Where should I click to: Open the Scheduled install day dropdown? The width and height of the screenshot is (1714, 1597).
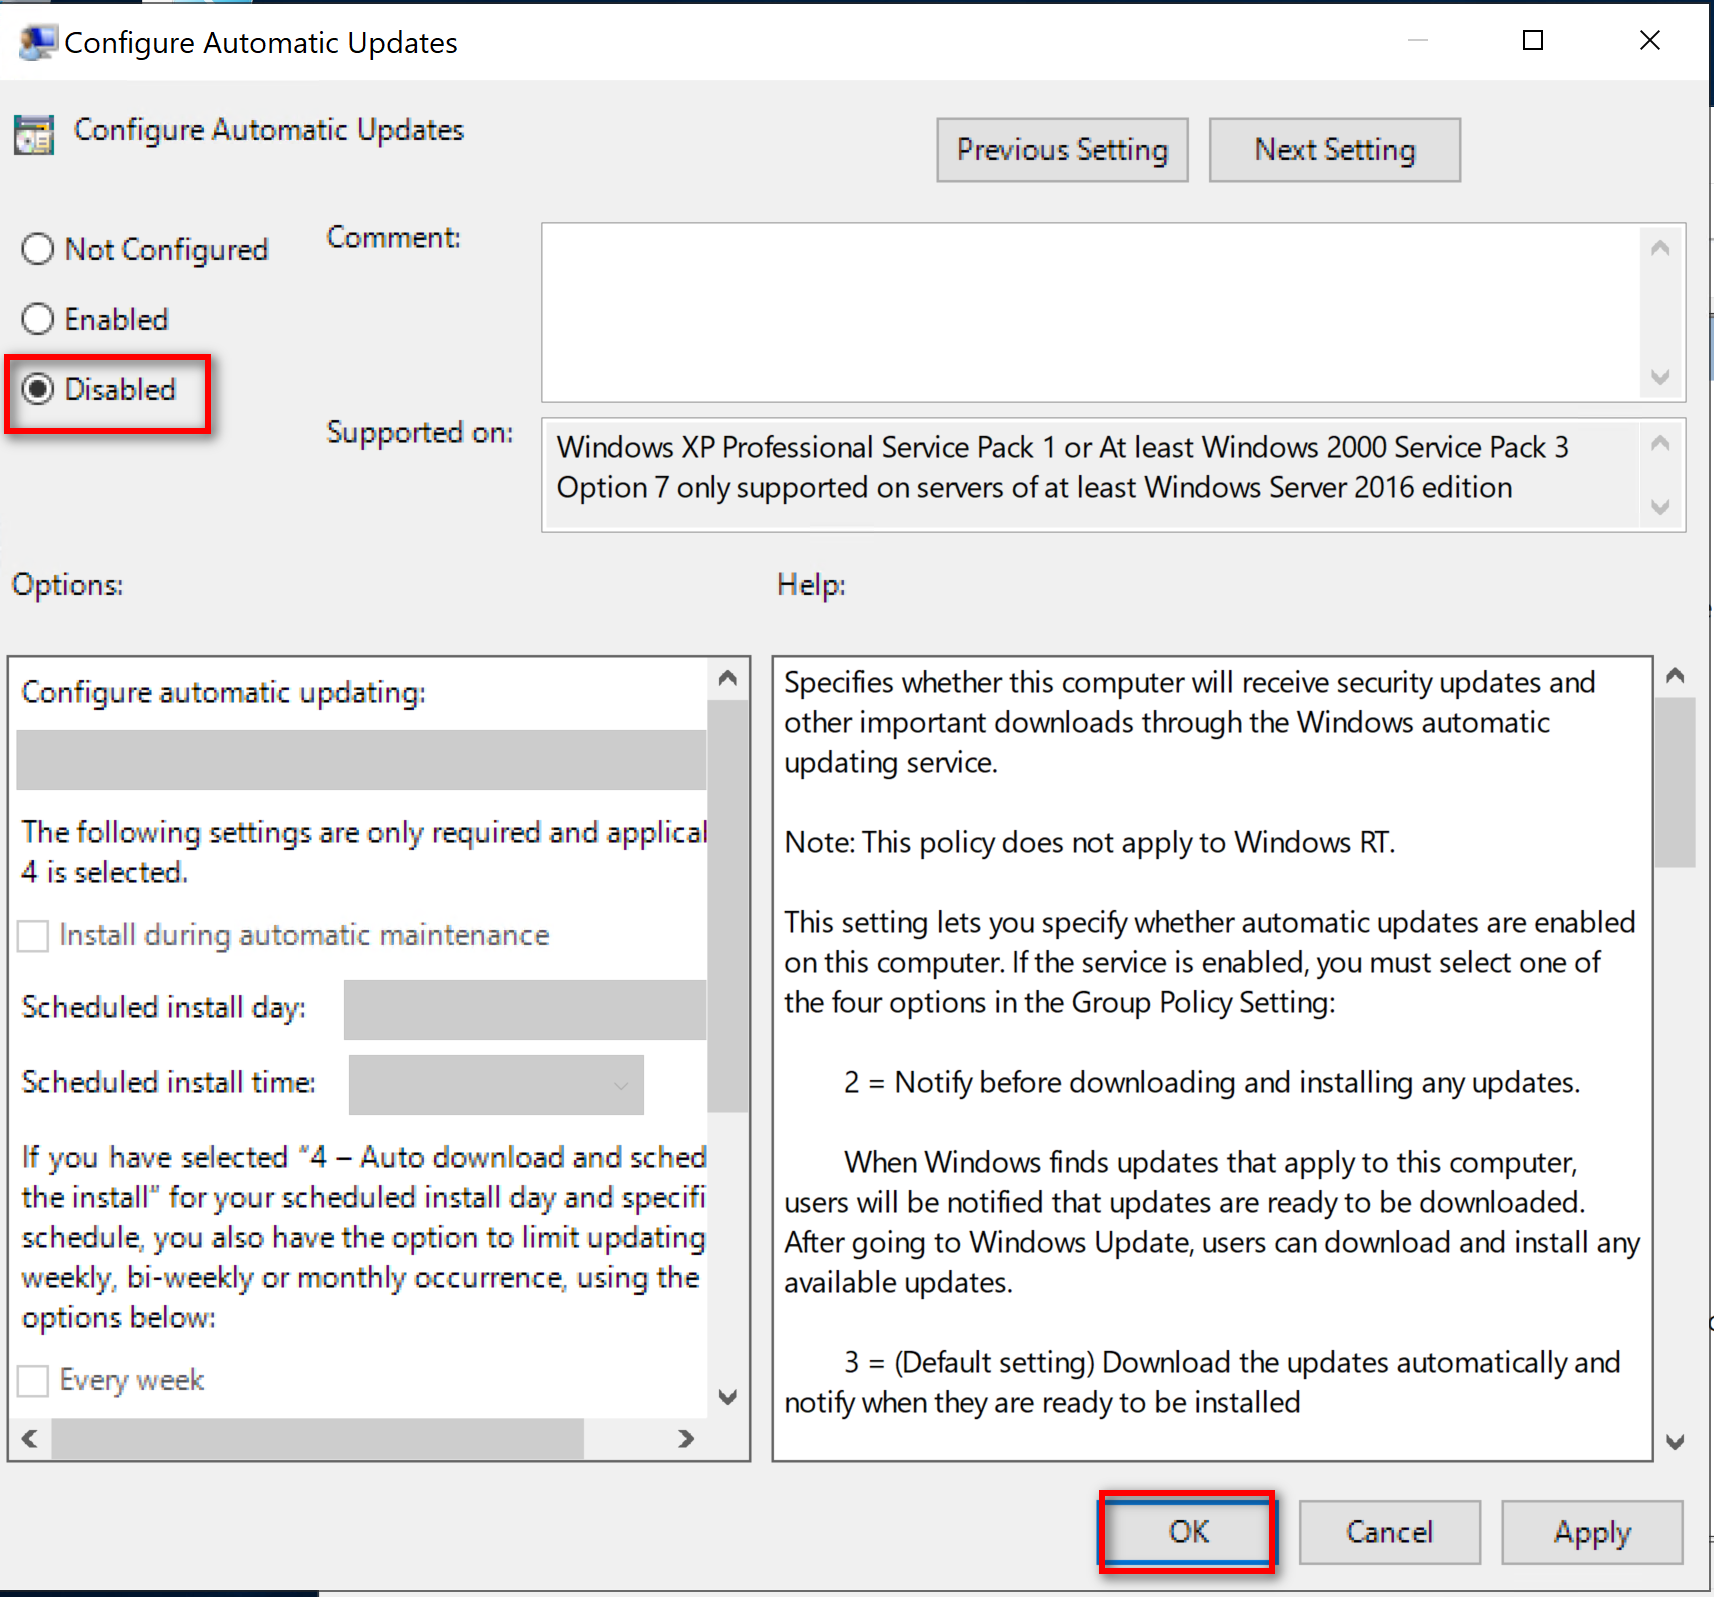pyautogui.click(x=525, y=1010)
